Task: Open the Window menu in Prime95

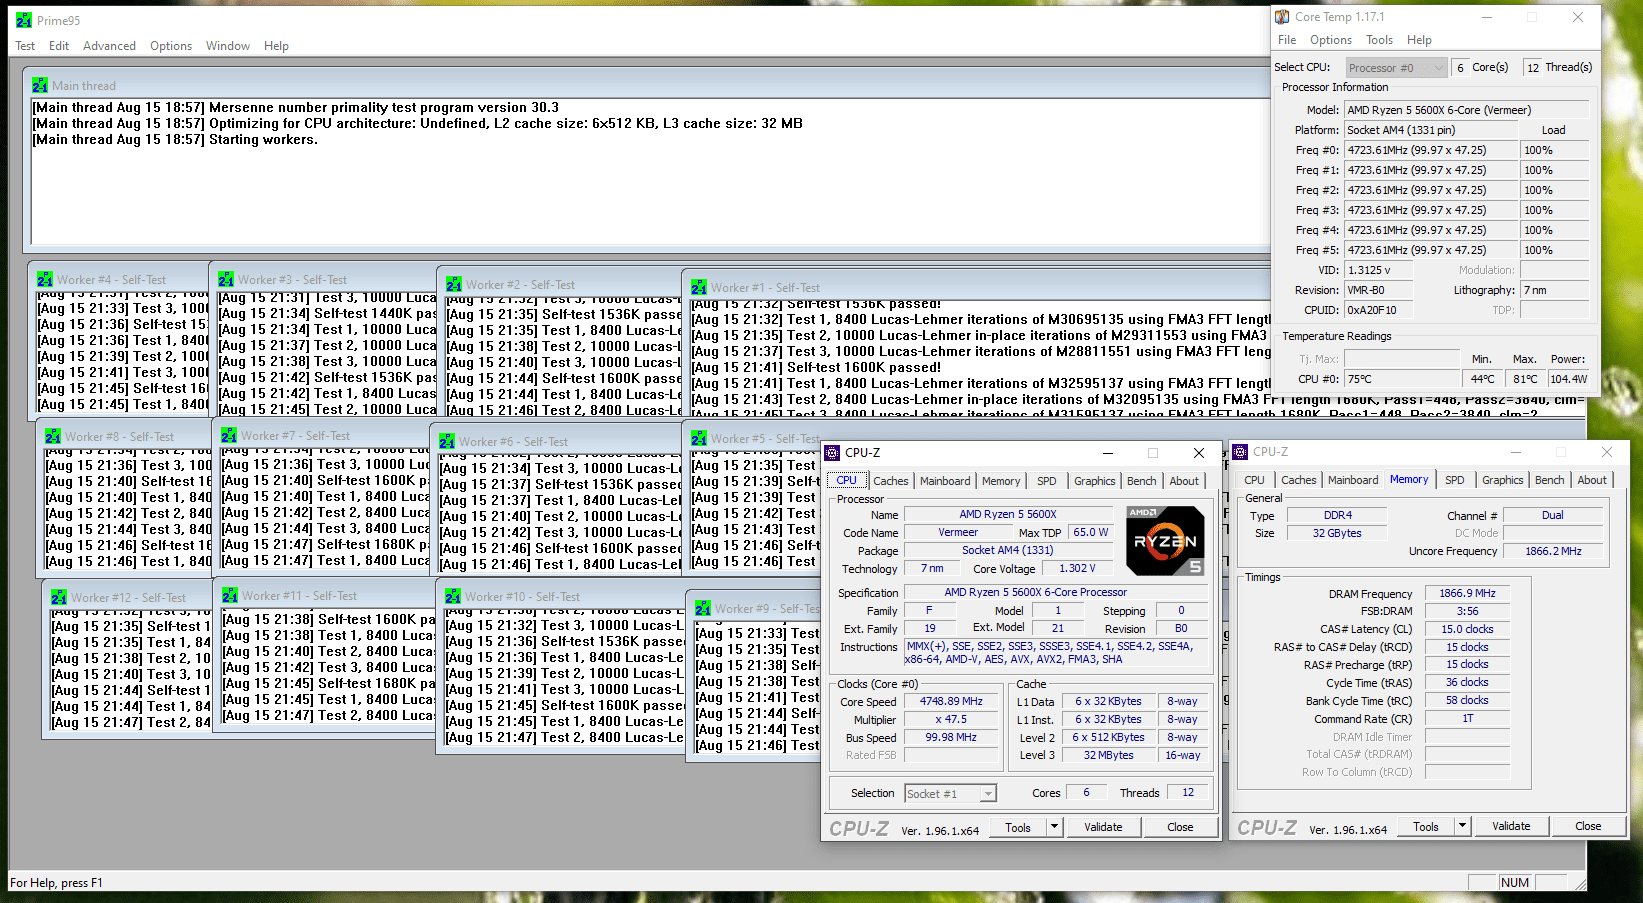Action: point(228,46)
